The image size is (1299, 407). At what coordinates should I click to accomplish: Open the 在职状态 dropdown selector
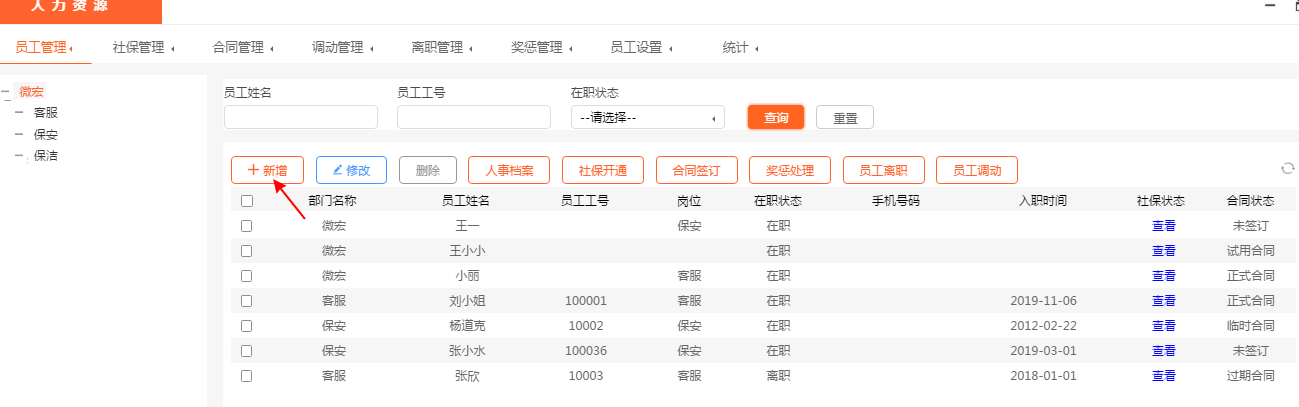(x=647, y=117)
